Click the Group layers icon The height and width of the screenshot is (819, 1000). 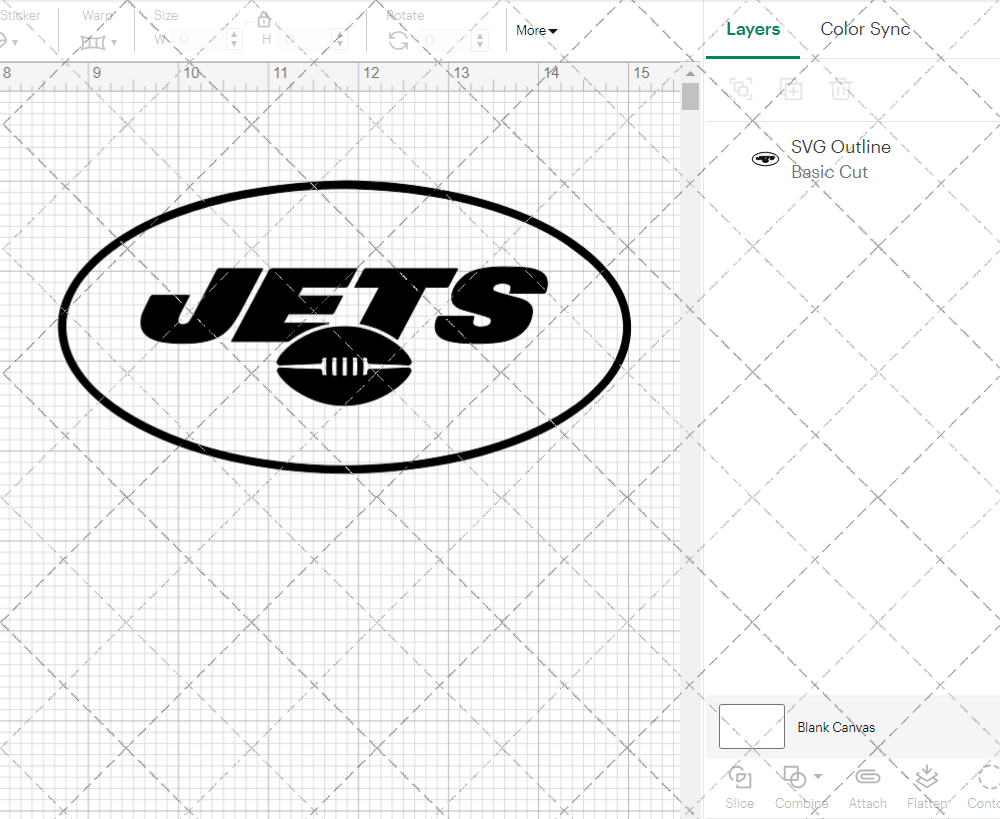[741, 89]
